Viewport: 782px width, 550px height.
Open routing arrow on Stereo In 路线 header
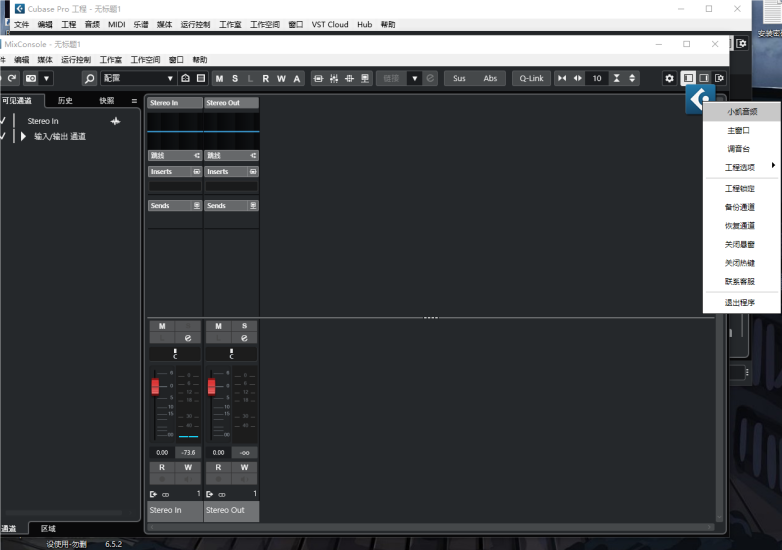coord(197,156)
